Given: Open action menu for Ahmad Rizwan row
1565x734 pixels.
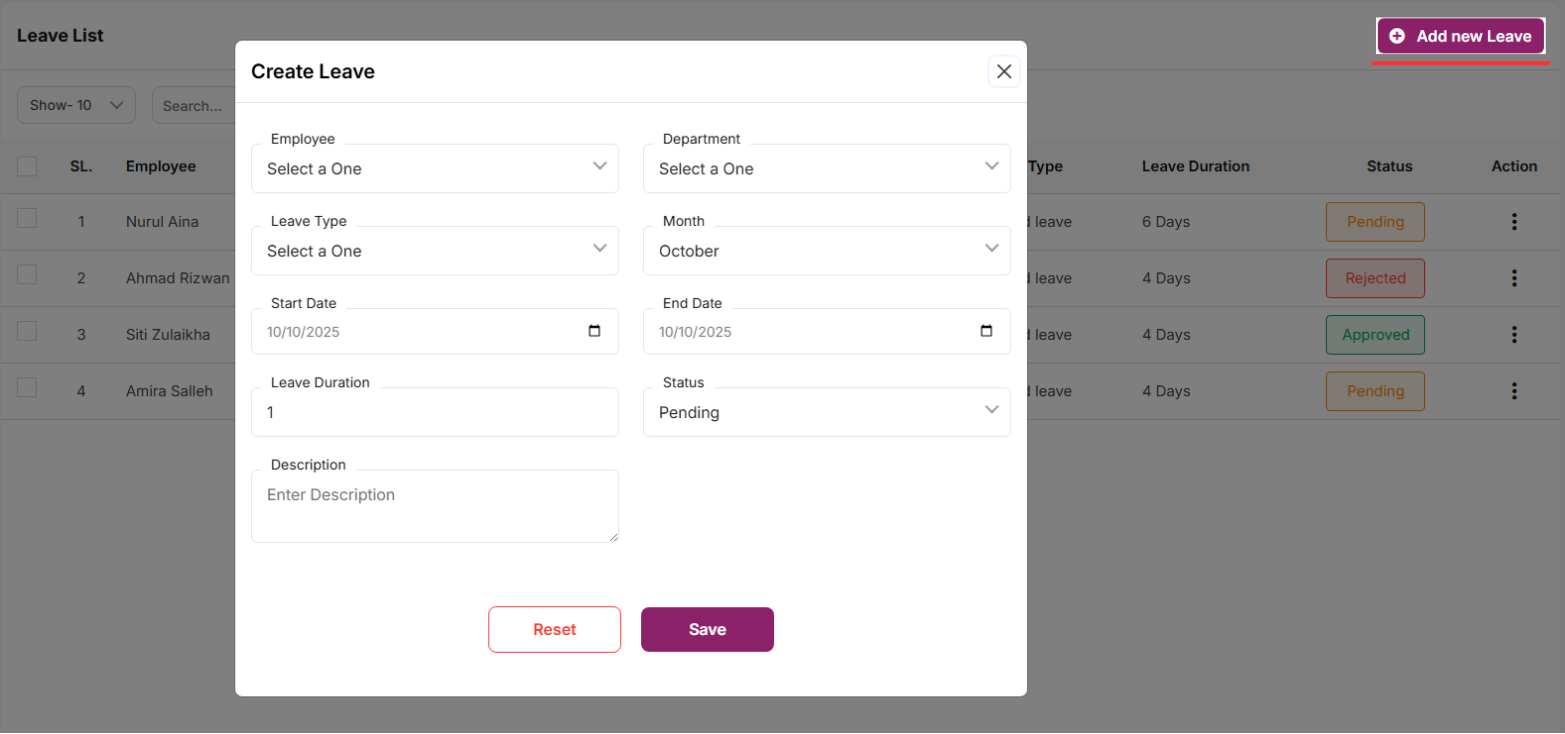Looking at the screenshot, I should click(x=1514, y=278).
